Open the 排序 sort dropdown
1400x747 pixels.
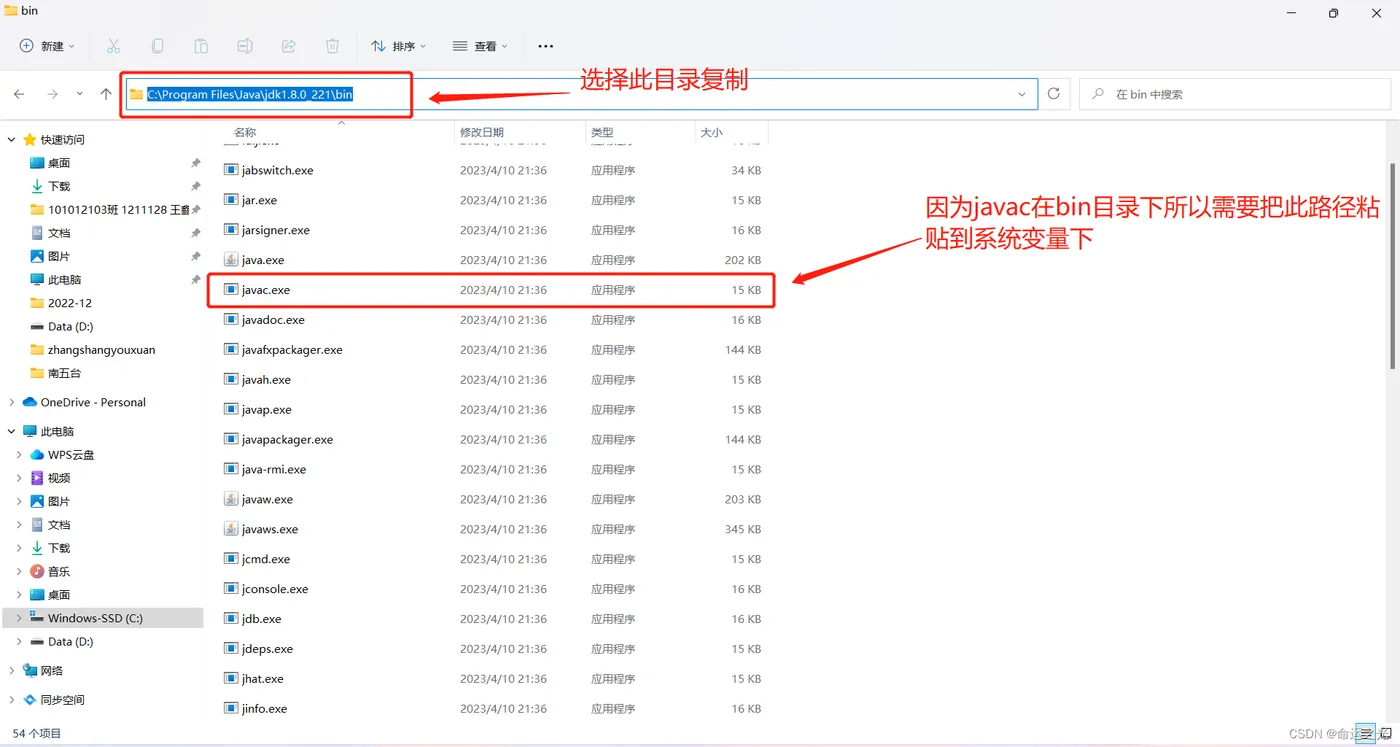point(398,46)
